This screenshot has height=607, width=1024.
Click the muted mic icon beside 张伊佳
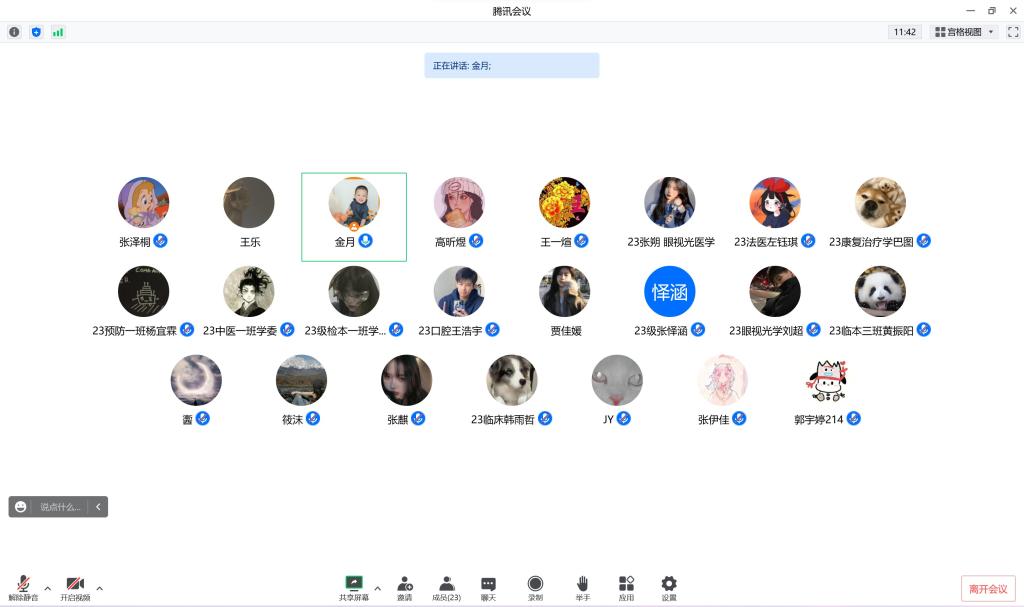pyautogui.click(x=739, y=419)
